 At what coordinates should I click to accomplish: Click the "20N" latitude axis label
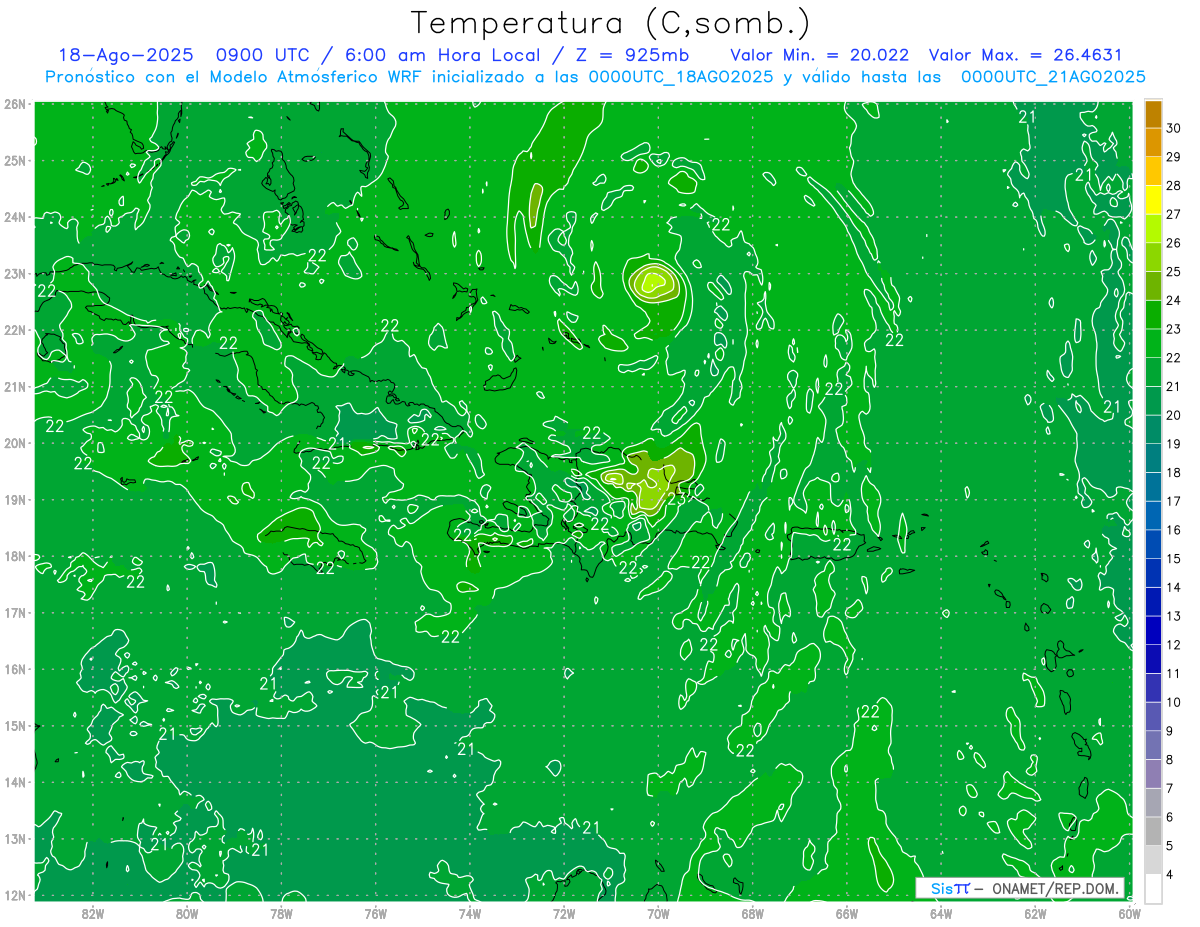(15, 443)
